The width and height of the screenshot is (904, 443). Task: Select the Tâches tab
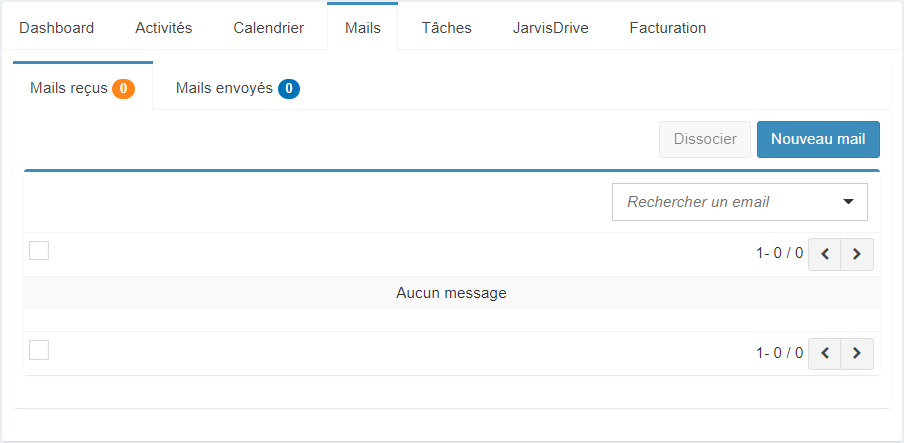(x=447, y=28)
